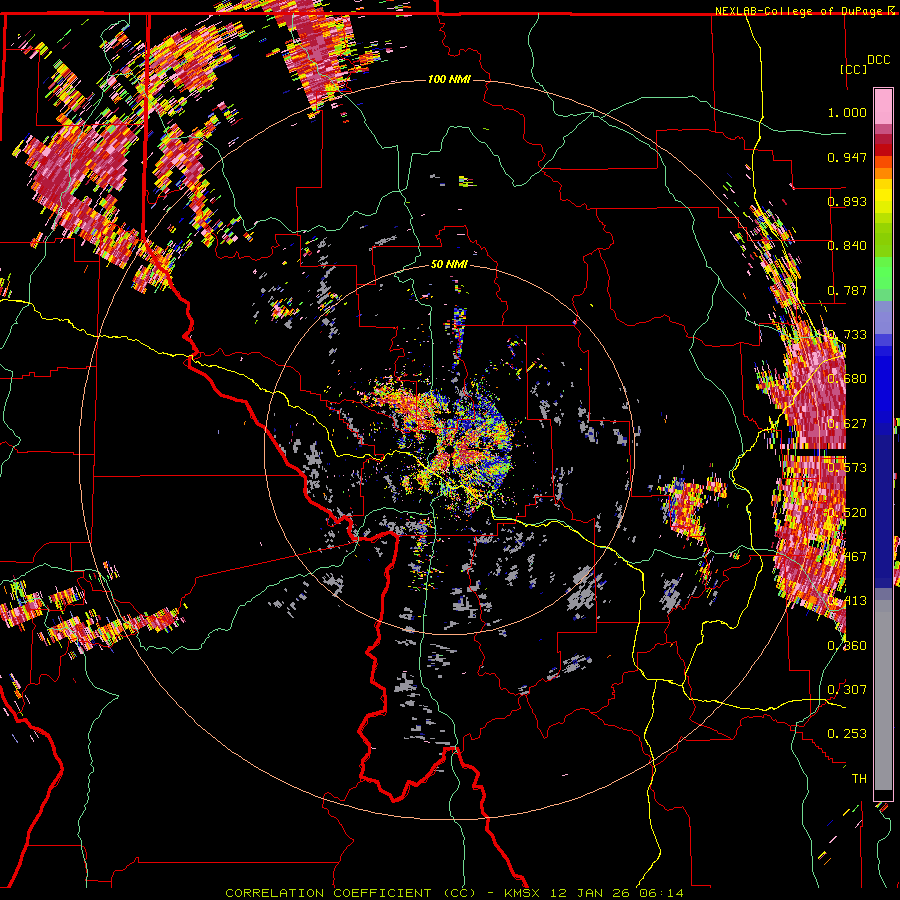Viewport: 900px width, 900px height.
Task: Pick the light pink segment of the color bar
Action: click(x=883, y=106)
